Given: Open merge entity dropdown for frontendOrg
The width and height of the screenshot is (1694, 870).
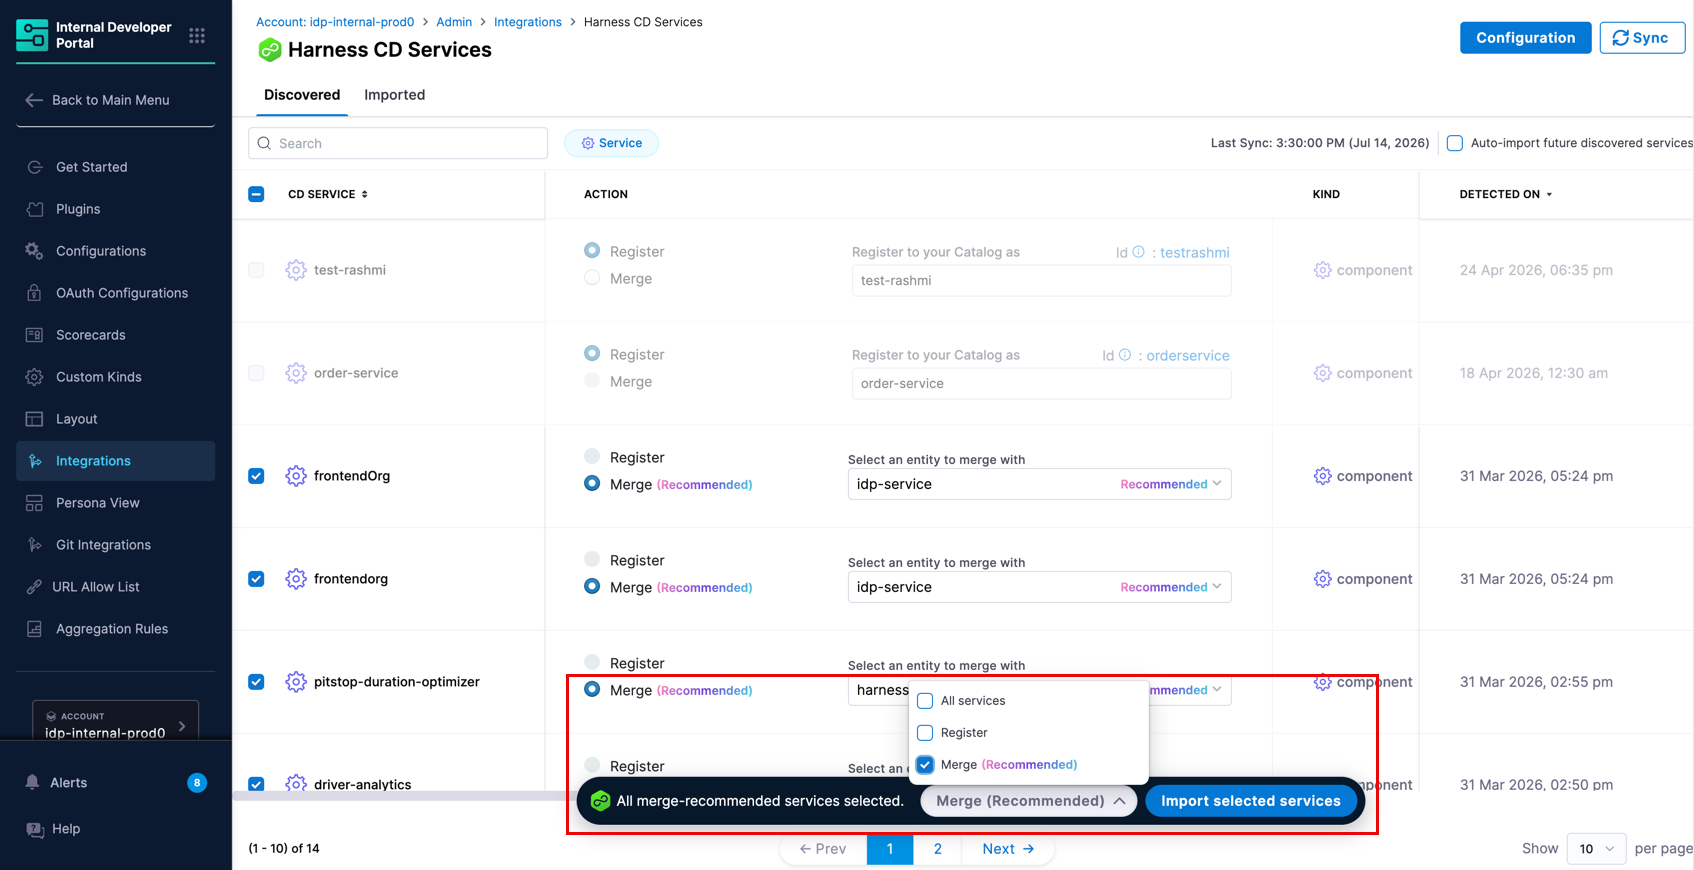Looking at the screenshot, I should pyautogui.click(x=1039, y=484).
